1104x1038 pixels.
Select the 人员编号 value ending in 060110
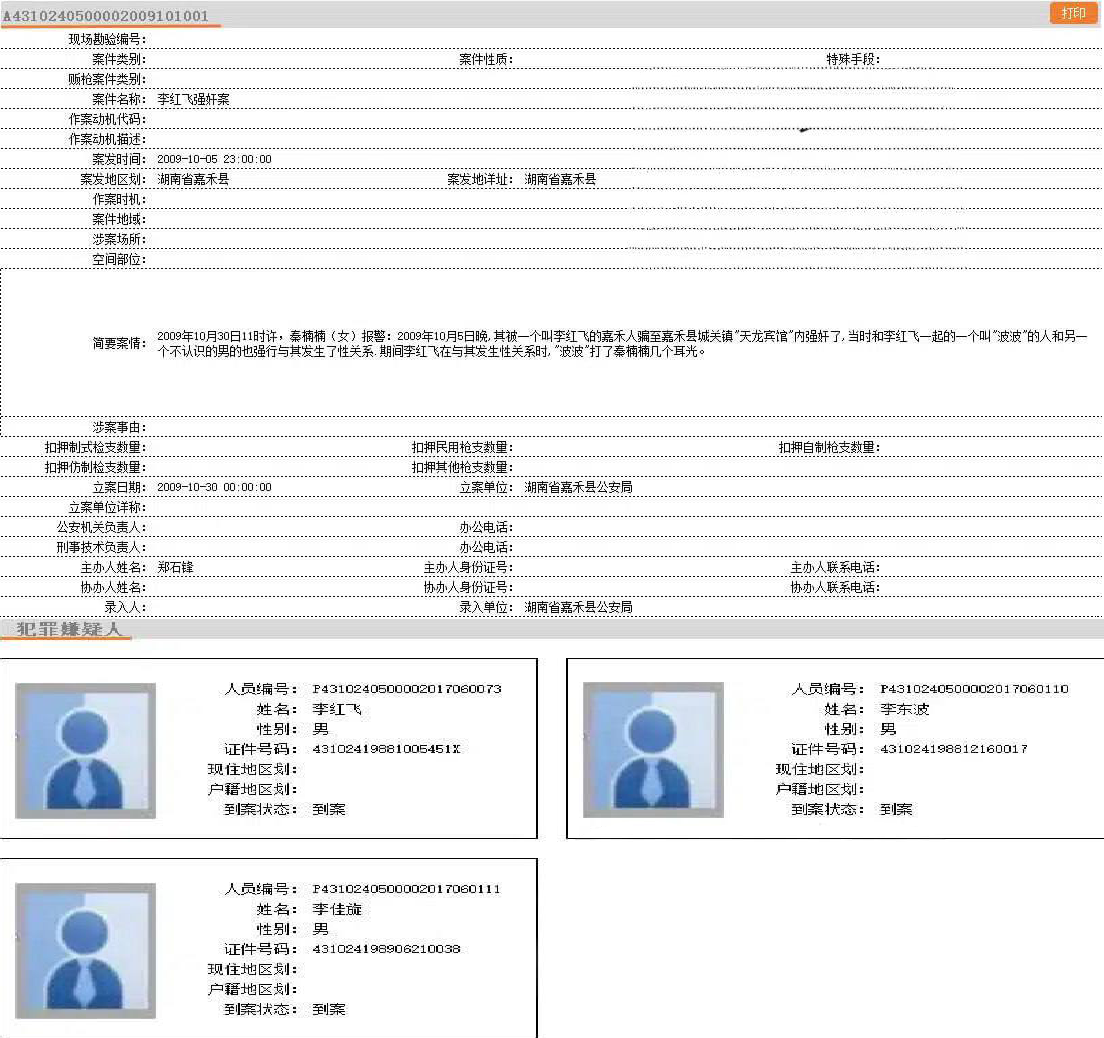pyautogui.click(x=973, y=689)
